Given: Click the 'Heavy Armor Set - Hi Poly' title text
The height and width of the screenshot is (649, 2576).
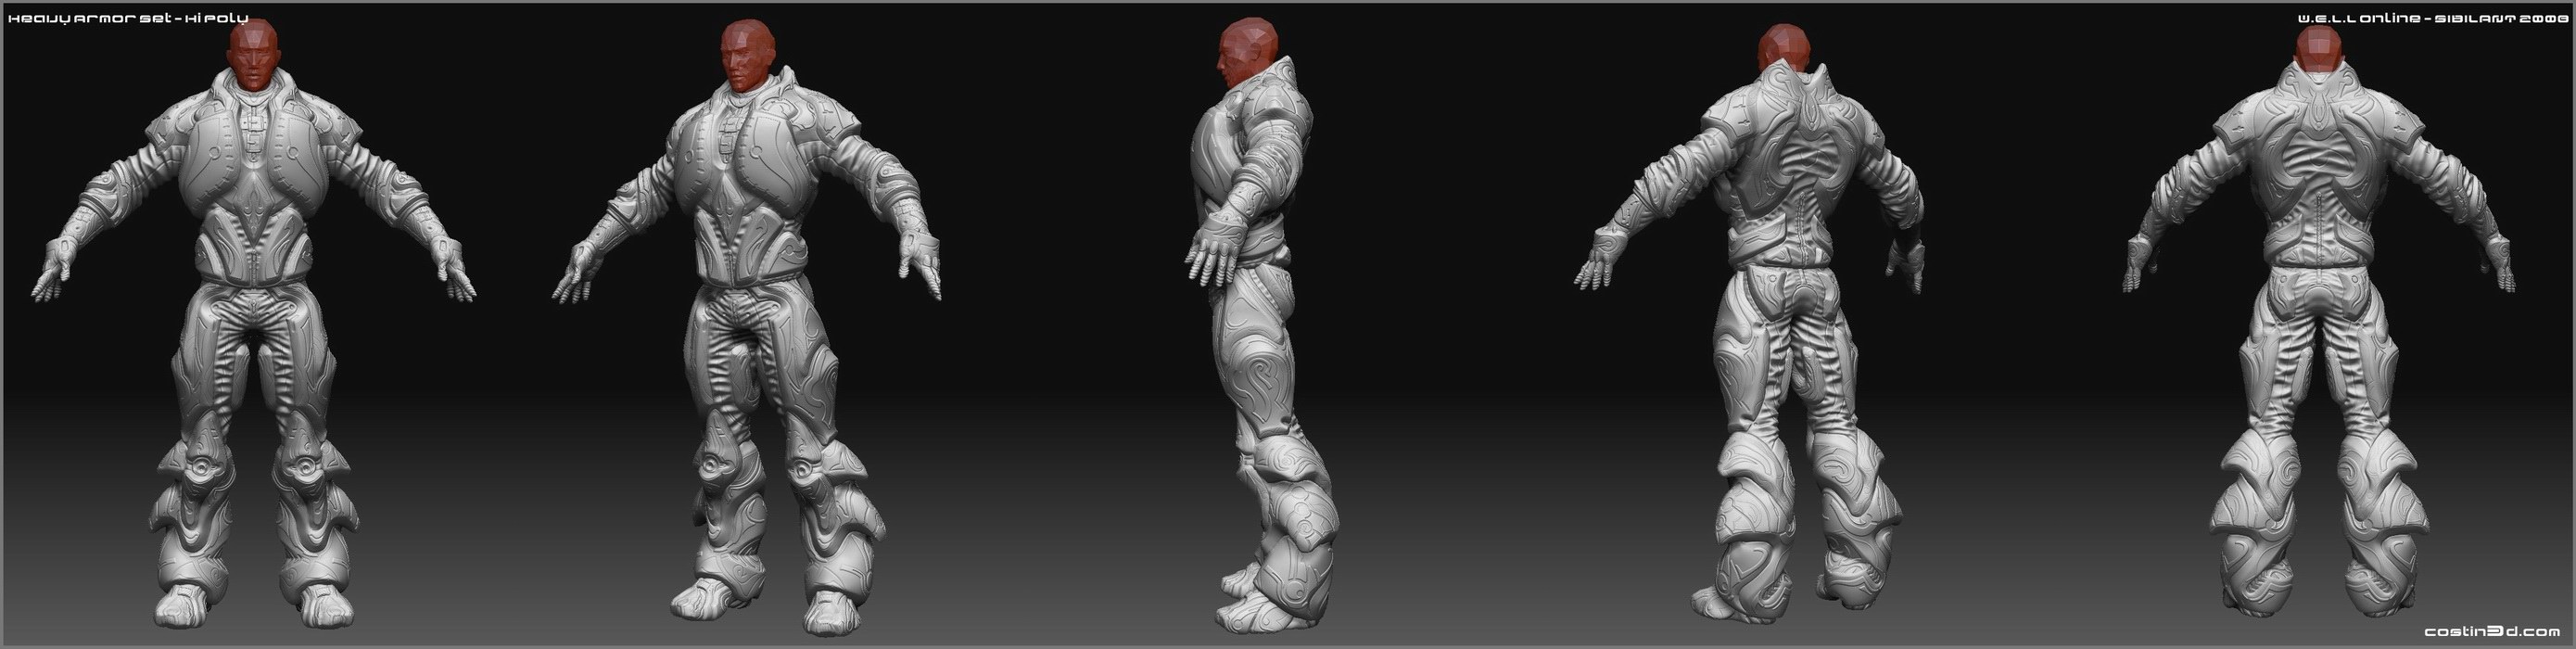Looking at the screenshot, I should tap(128, 20).
